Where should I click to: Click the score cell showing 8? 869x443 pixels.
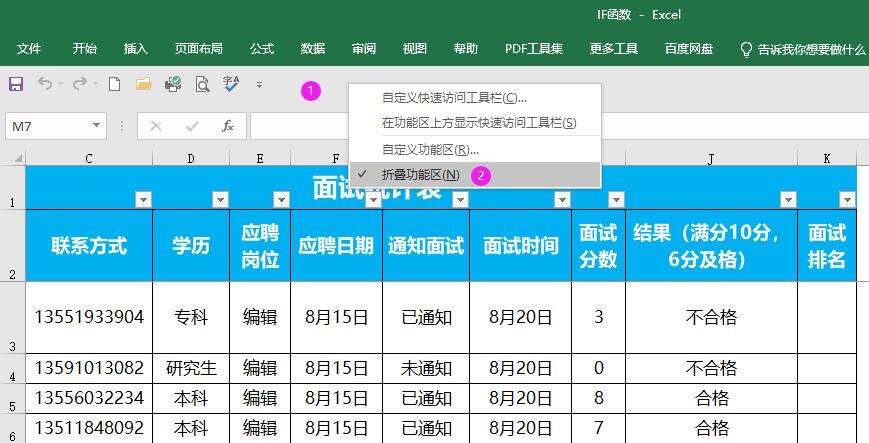coord(598,399)
